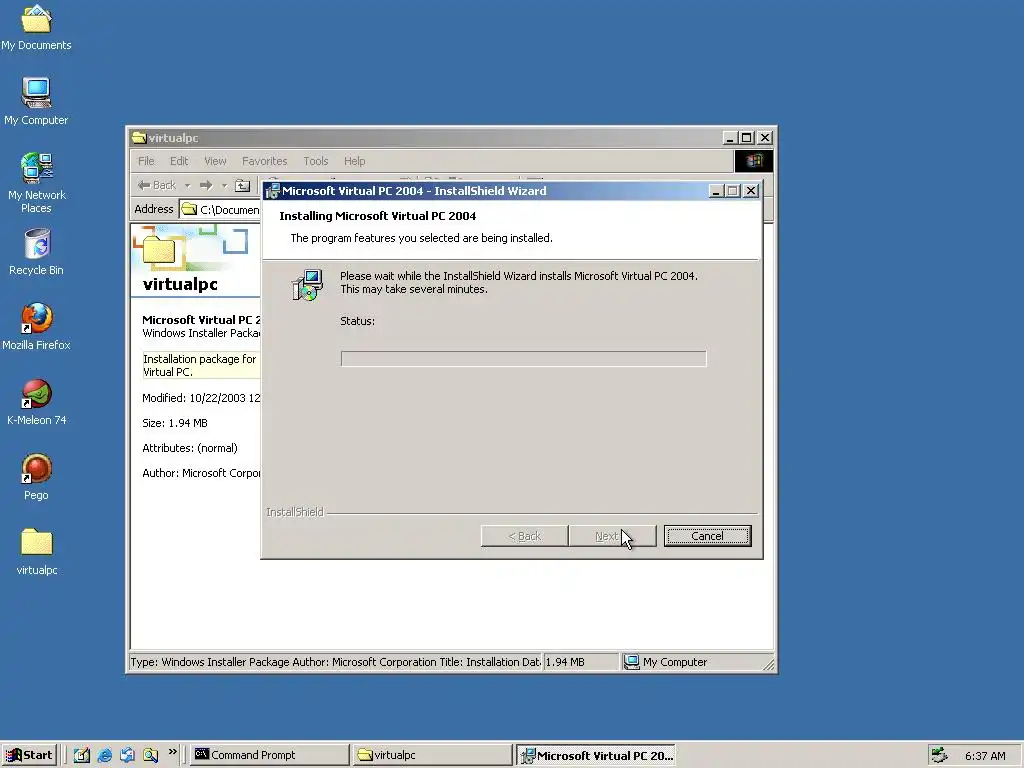
Task: Click the 'Size: 1.94 MB' detail text
Action: pyautogui.click(x=175, y=423)
